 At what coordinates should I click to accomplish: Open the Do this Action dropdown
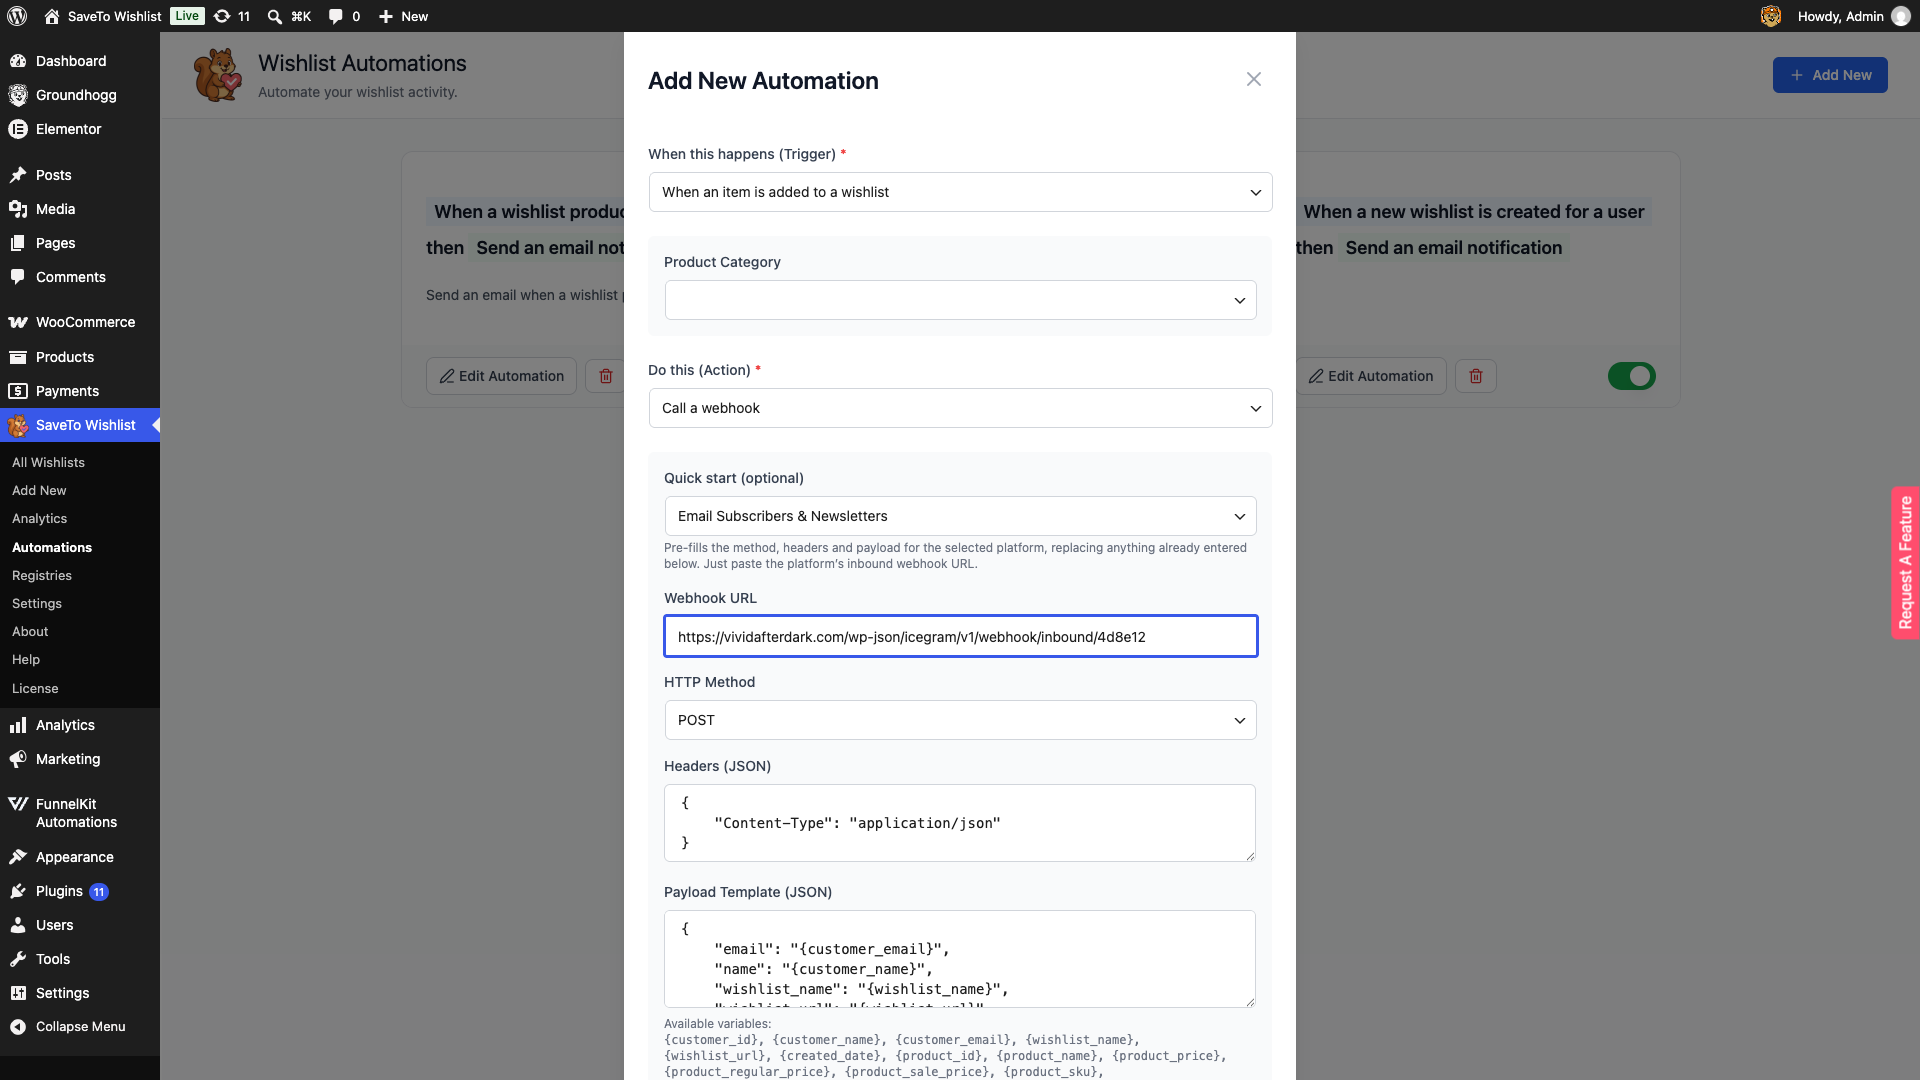(x=960, y=408)
